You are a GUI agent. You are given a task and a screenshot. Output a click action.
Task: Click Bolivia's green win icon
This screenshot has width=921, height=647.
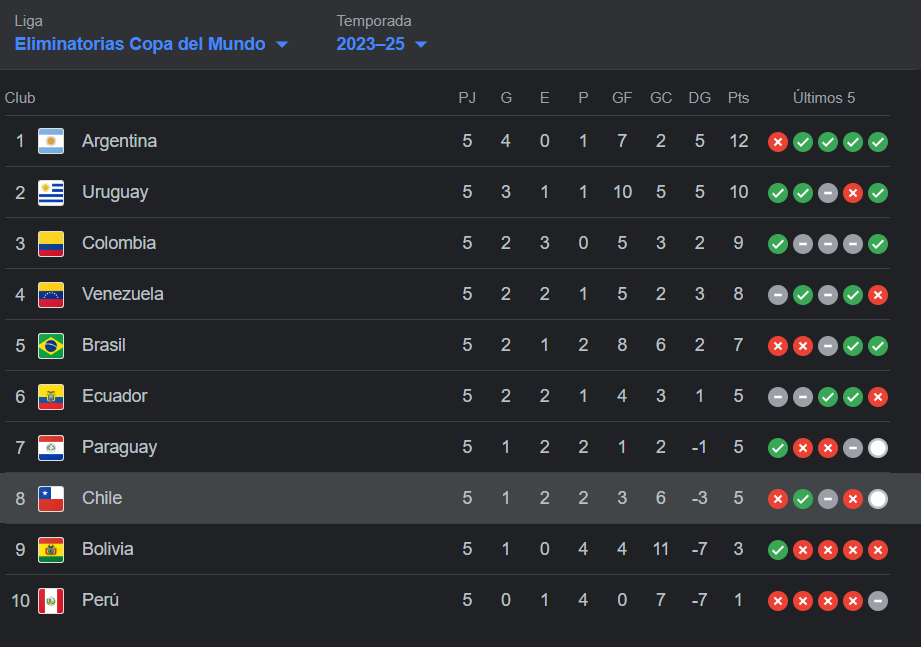click(x=778, y=550)
